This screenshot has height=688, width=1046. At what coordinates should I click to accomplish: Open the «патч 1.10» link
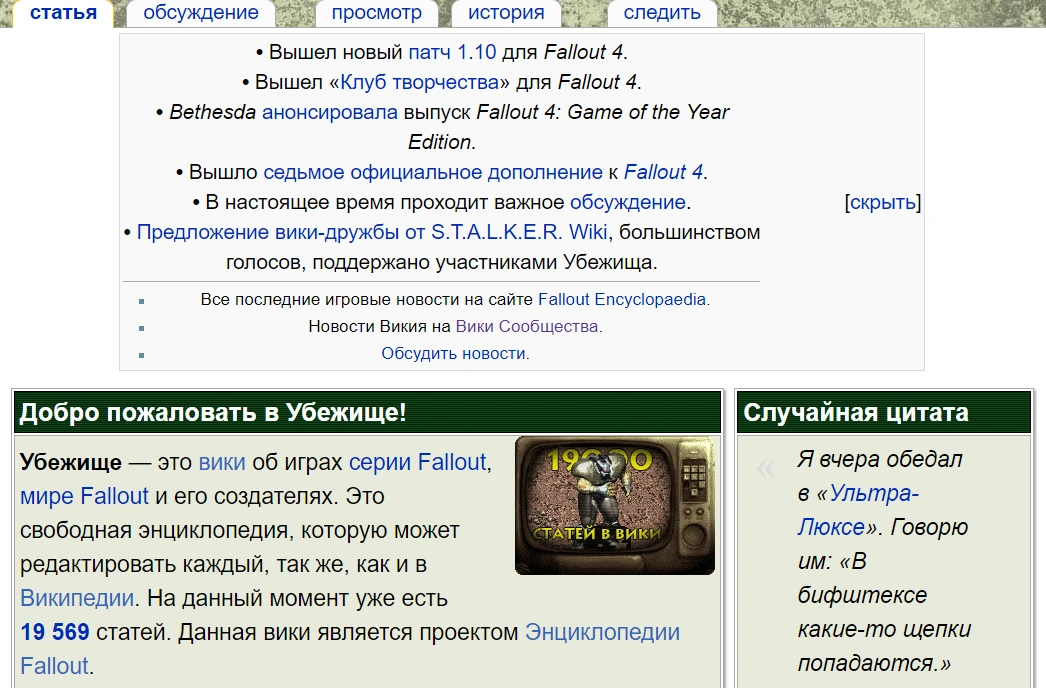click(452, 52)
